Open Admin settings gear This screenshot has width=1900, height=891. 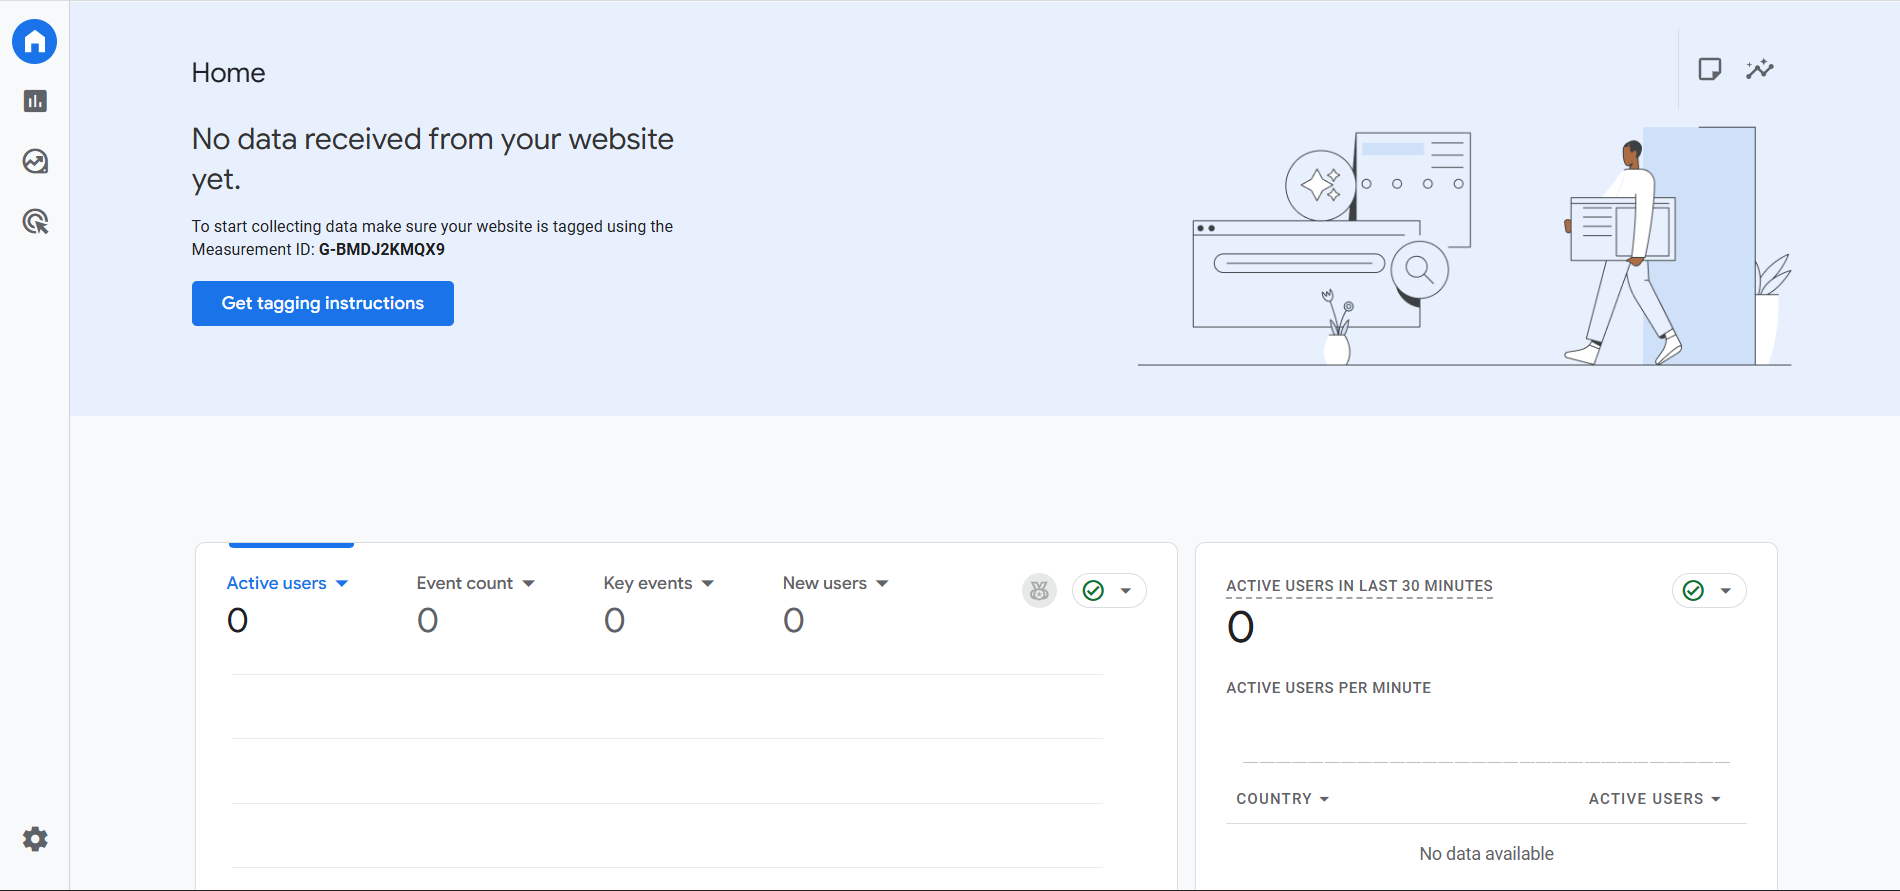(35, 839)
